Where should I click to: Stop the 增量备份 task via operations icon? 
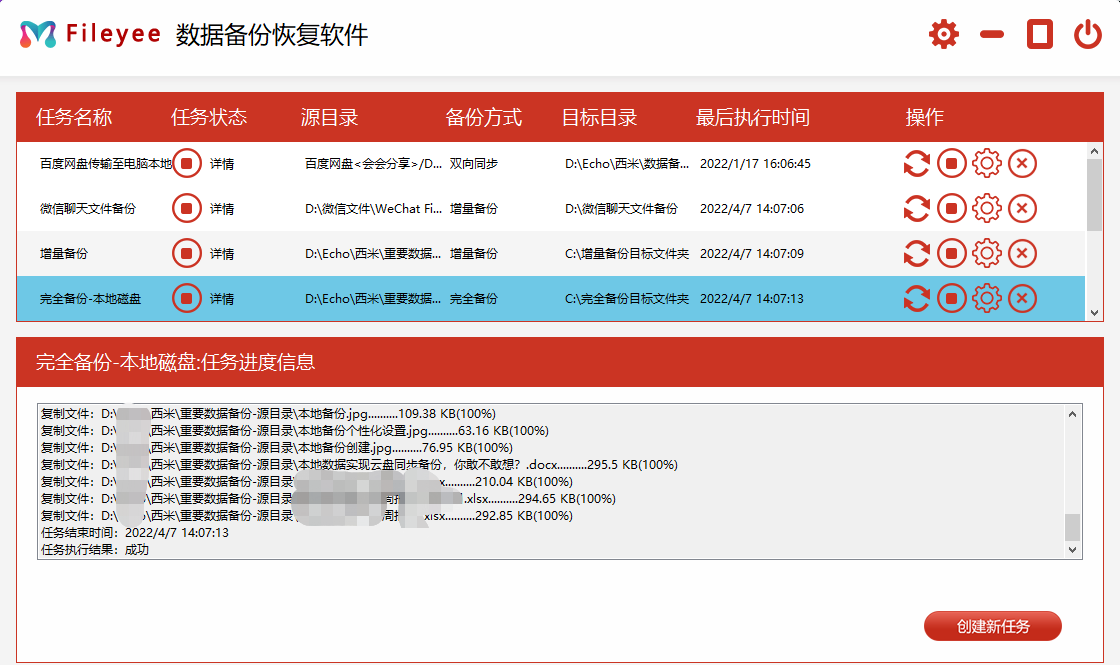pyautogui.click(x=952, y=253)
